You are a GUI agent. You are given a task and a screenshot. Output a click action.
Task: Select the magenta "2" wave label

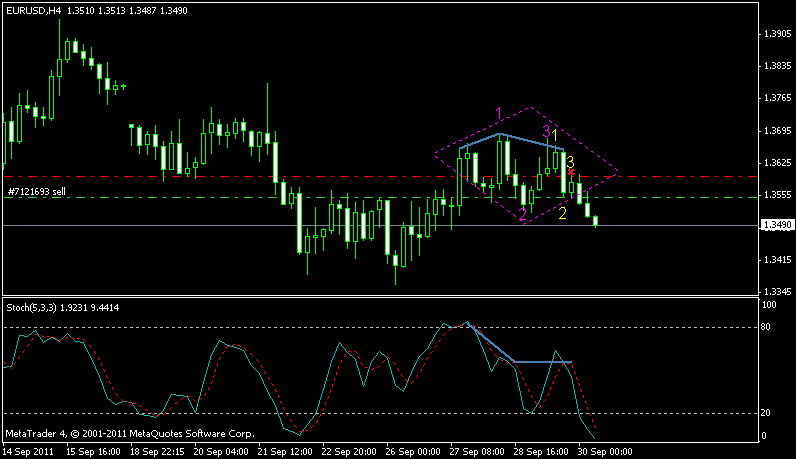(x=523, y=215)
